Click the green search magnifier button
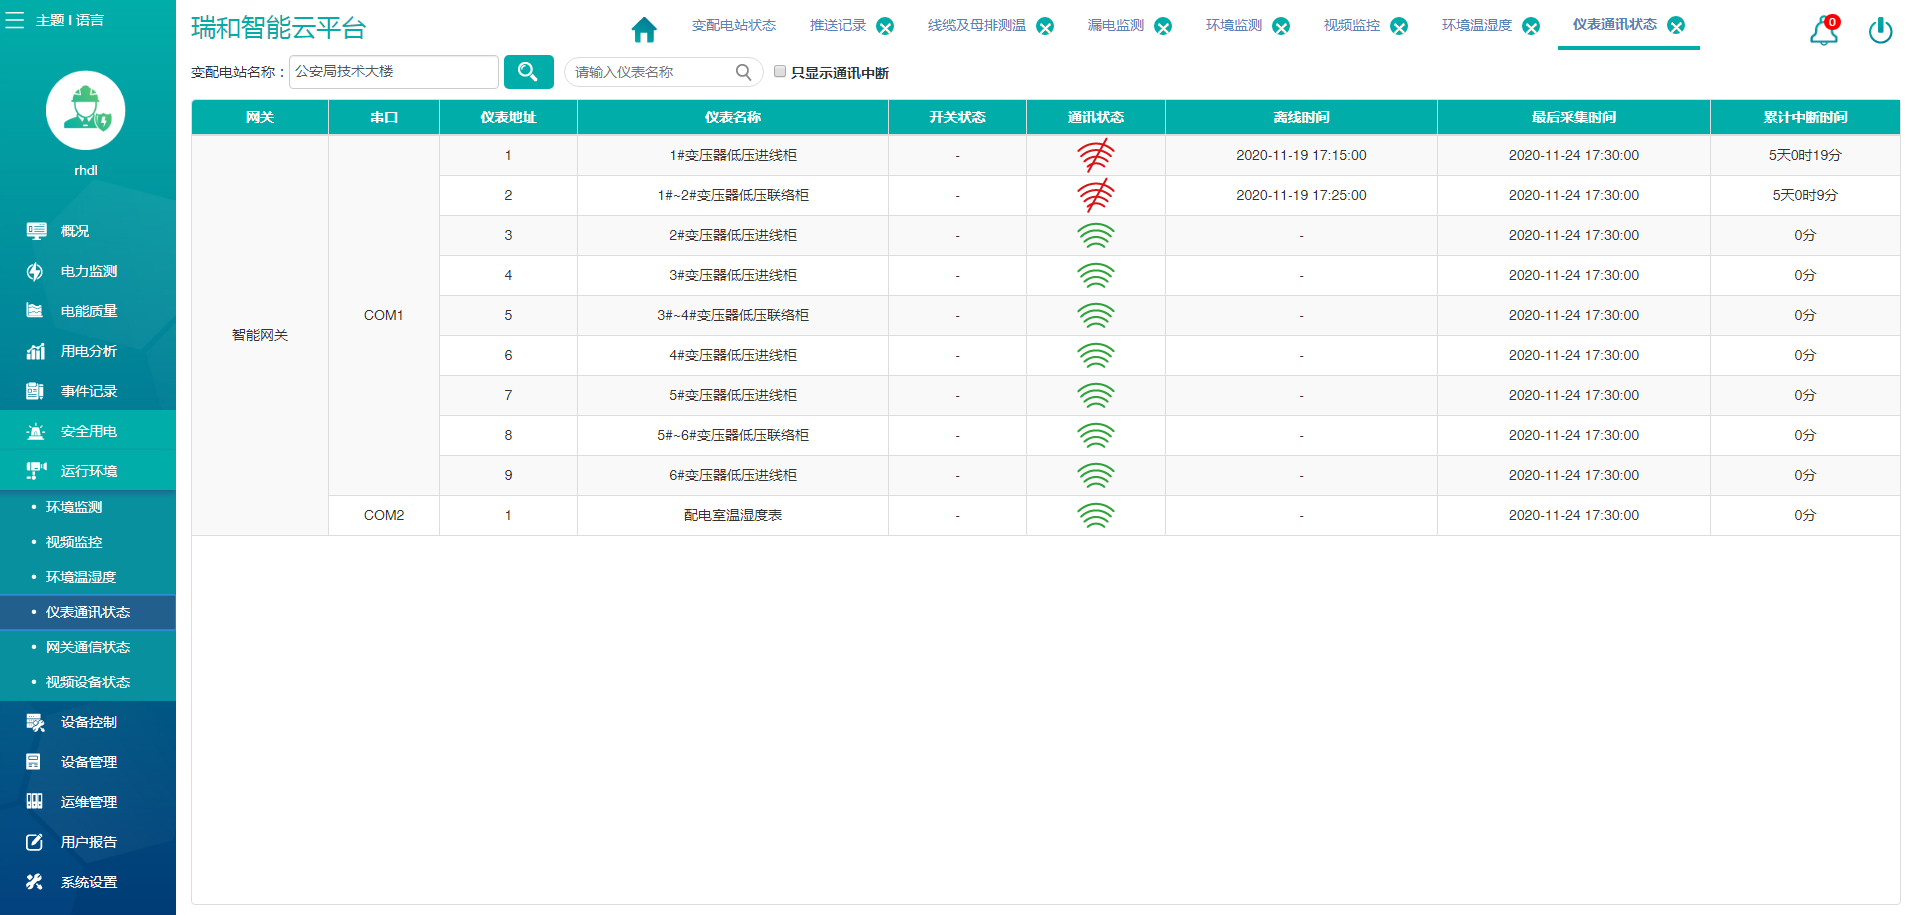This screenshot has width=1910, height=915. pyautogui.click(x=528, y=72)
